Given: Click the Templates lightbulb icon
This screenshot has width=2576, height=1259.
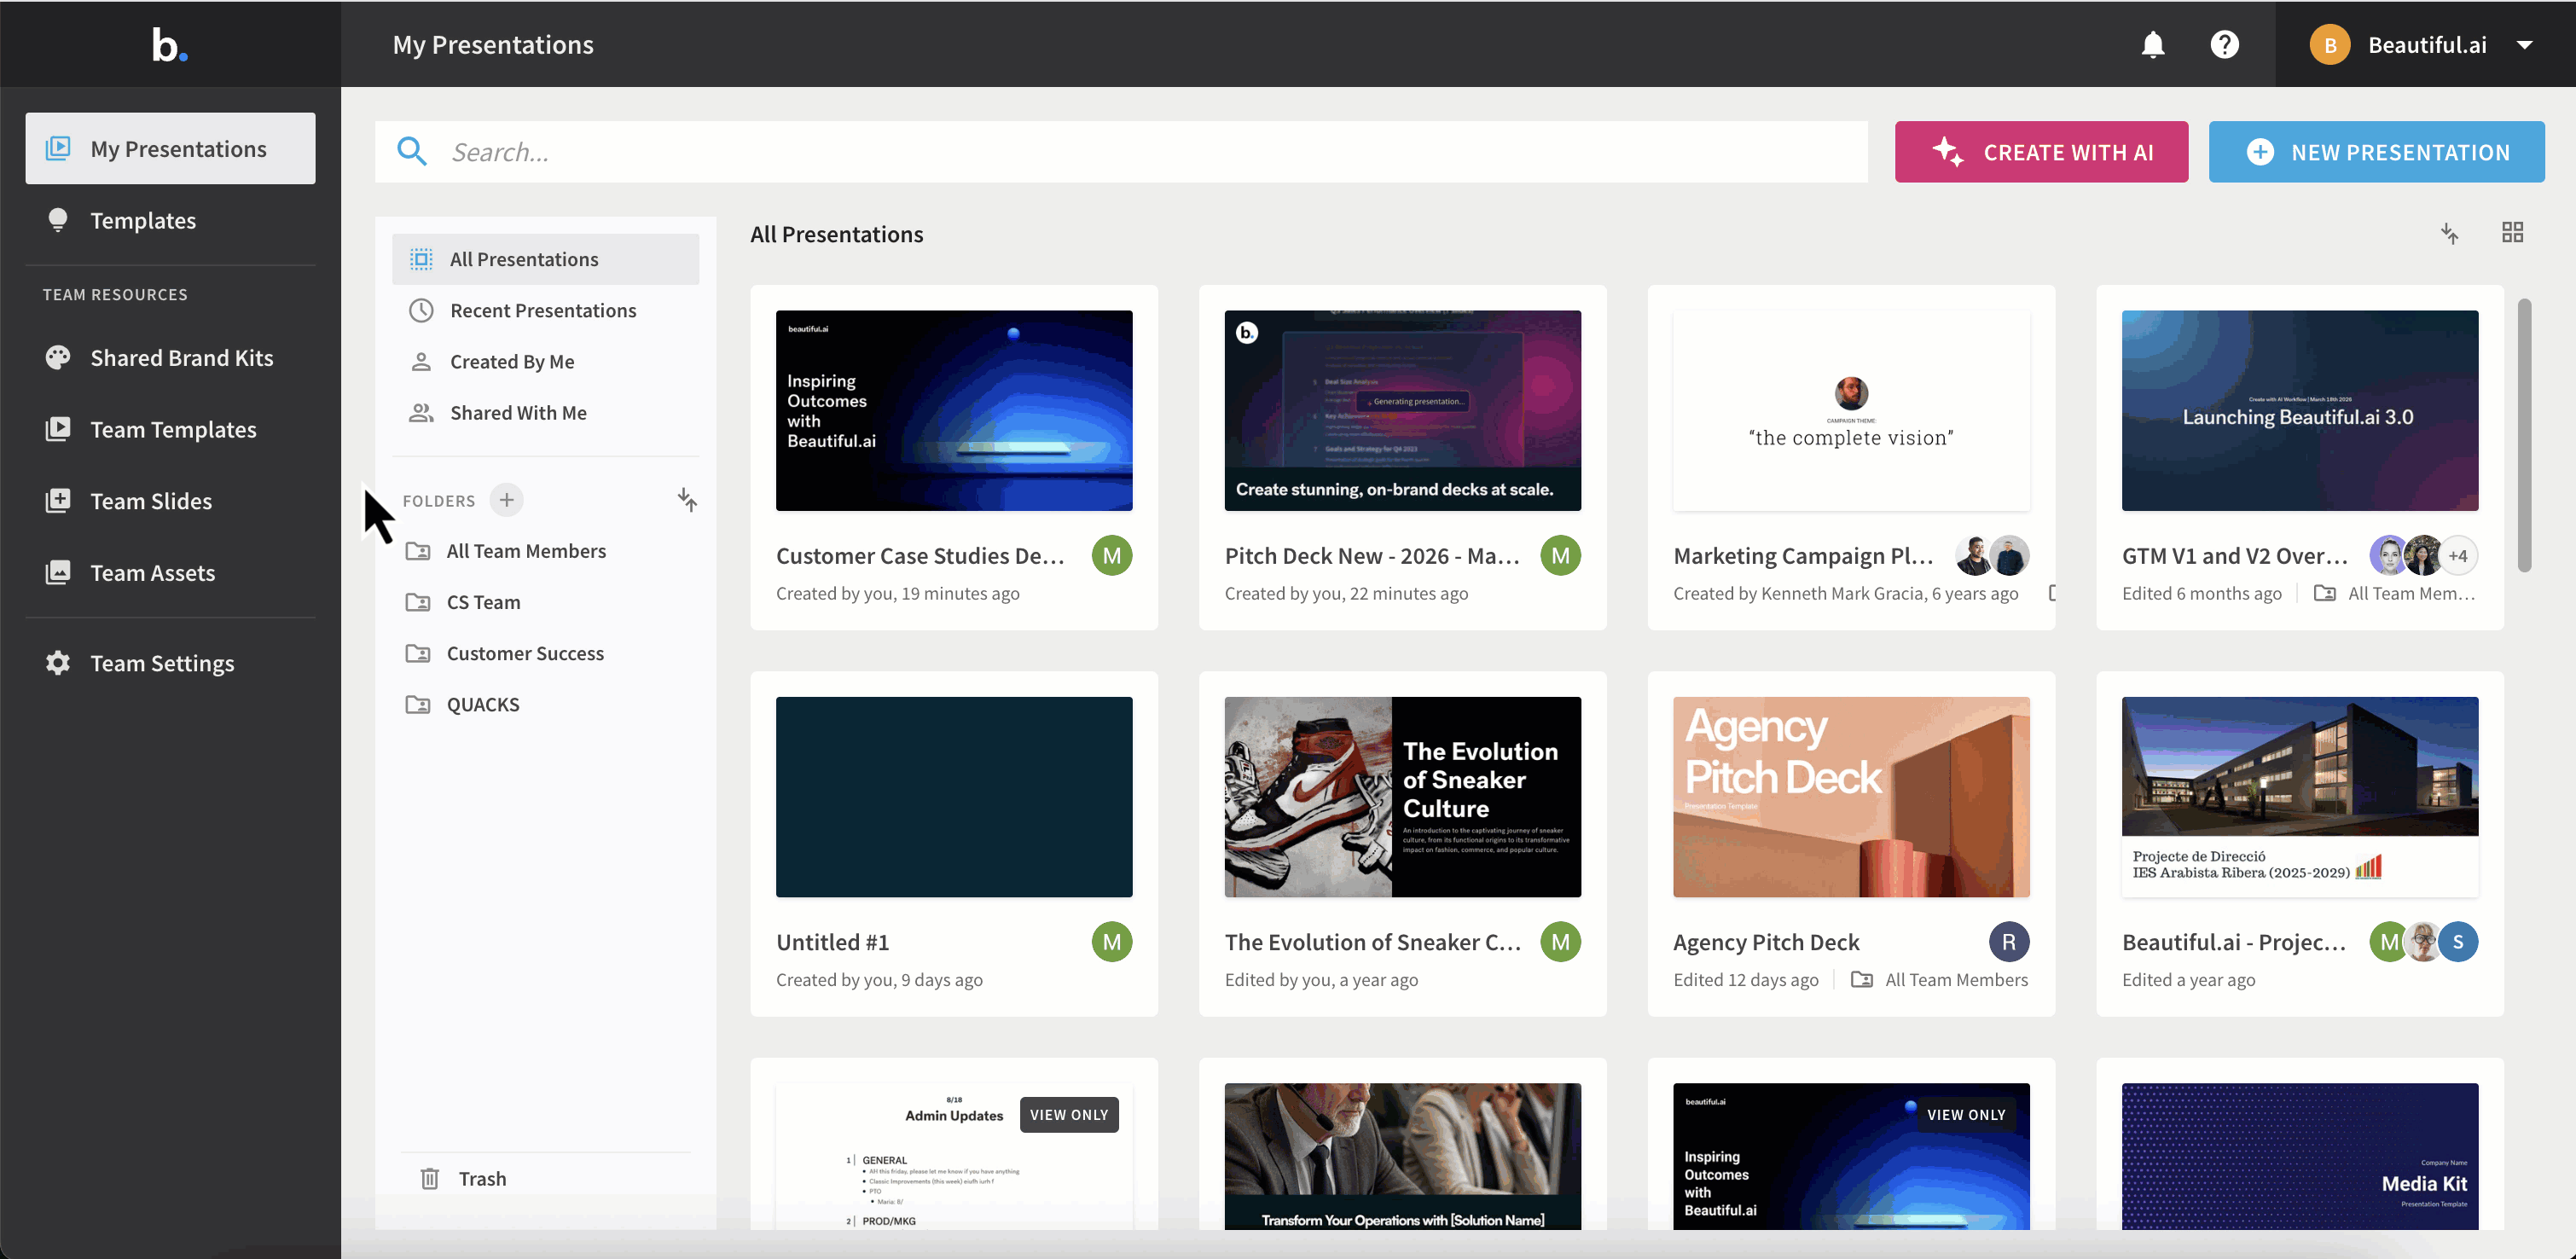Looking at the screenshot, I should pyautogui.click(x=58, y=220).
